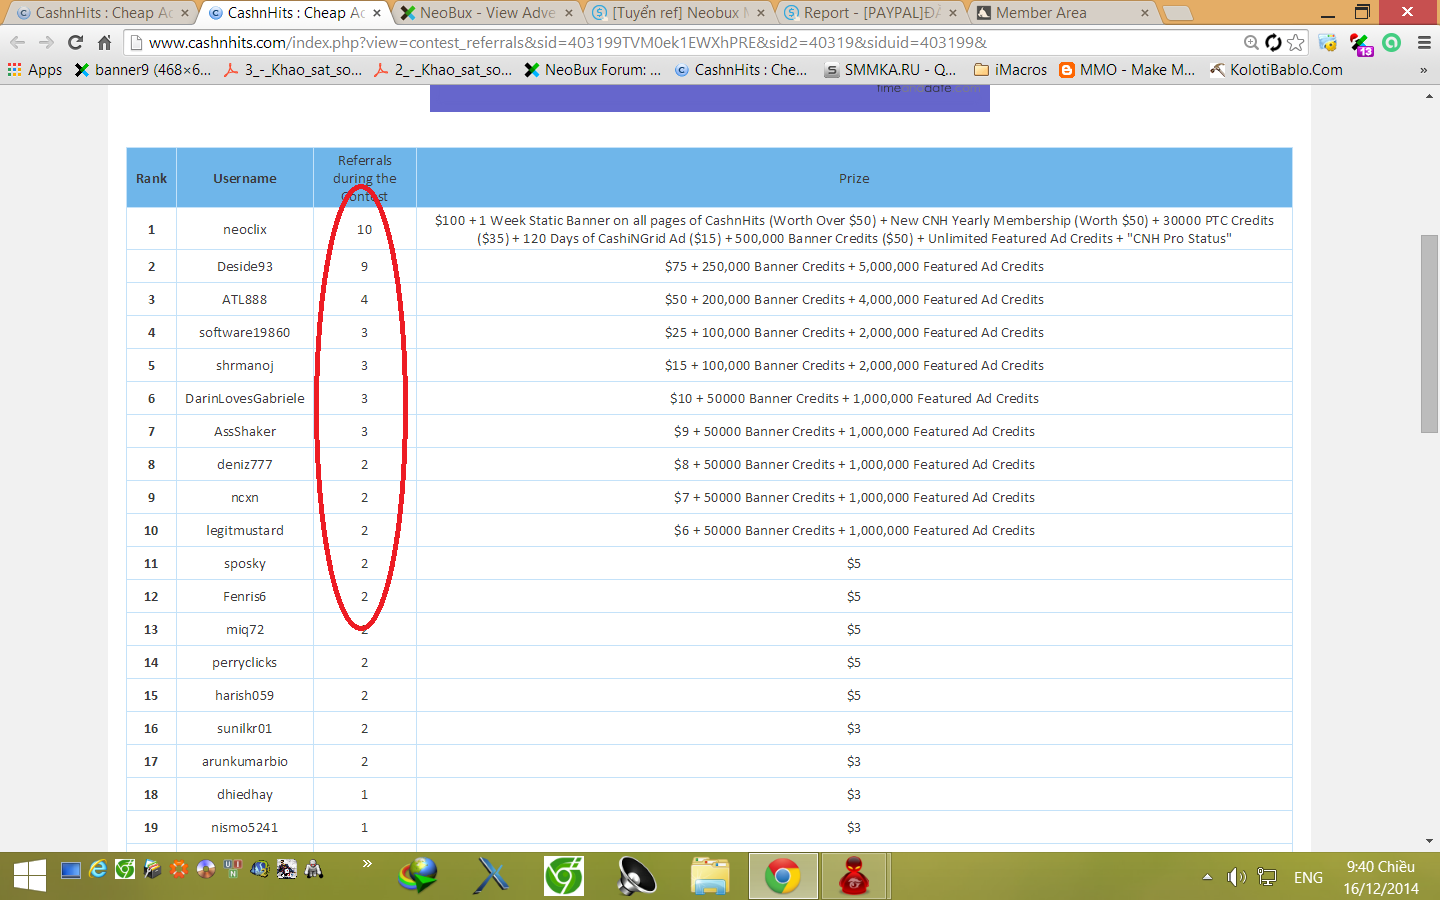Click the zoom magnifier icon in address bar
This screenshot has width=1440, height=900.
1251,42
